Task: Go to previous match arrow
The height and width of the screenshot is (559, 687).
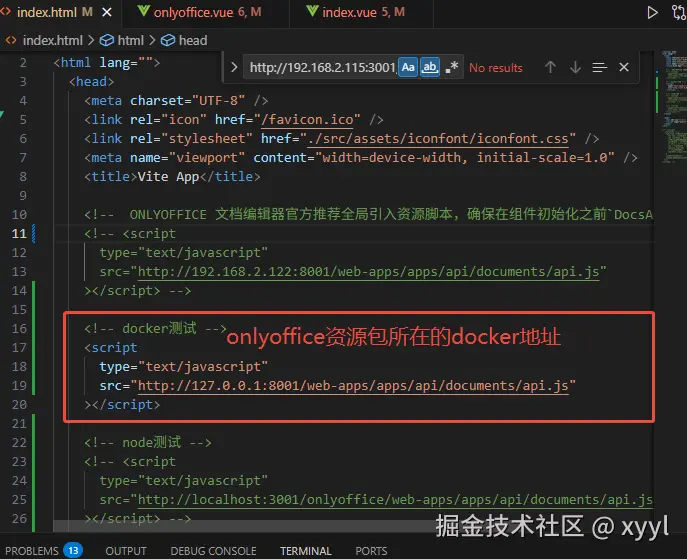Action: pos(550,67)
